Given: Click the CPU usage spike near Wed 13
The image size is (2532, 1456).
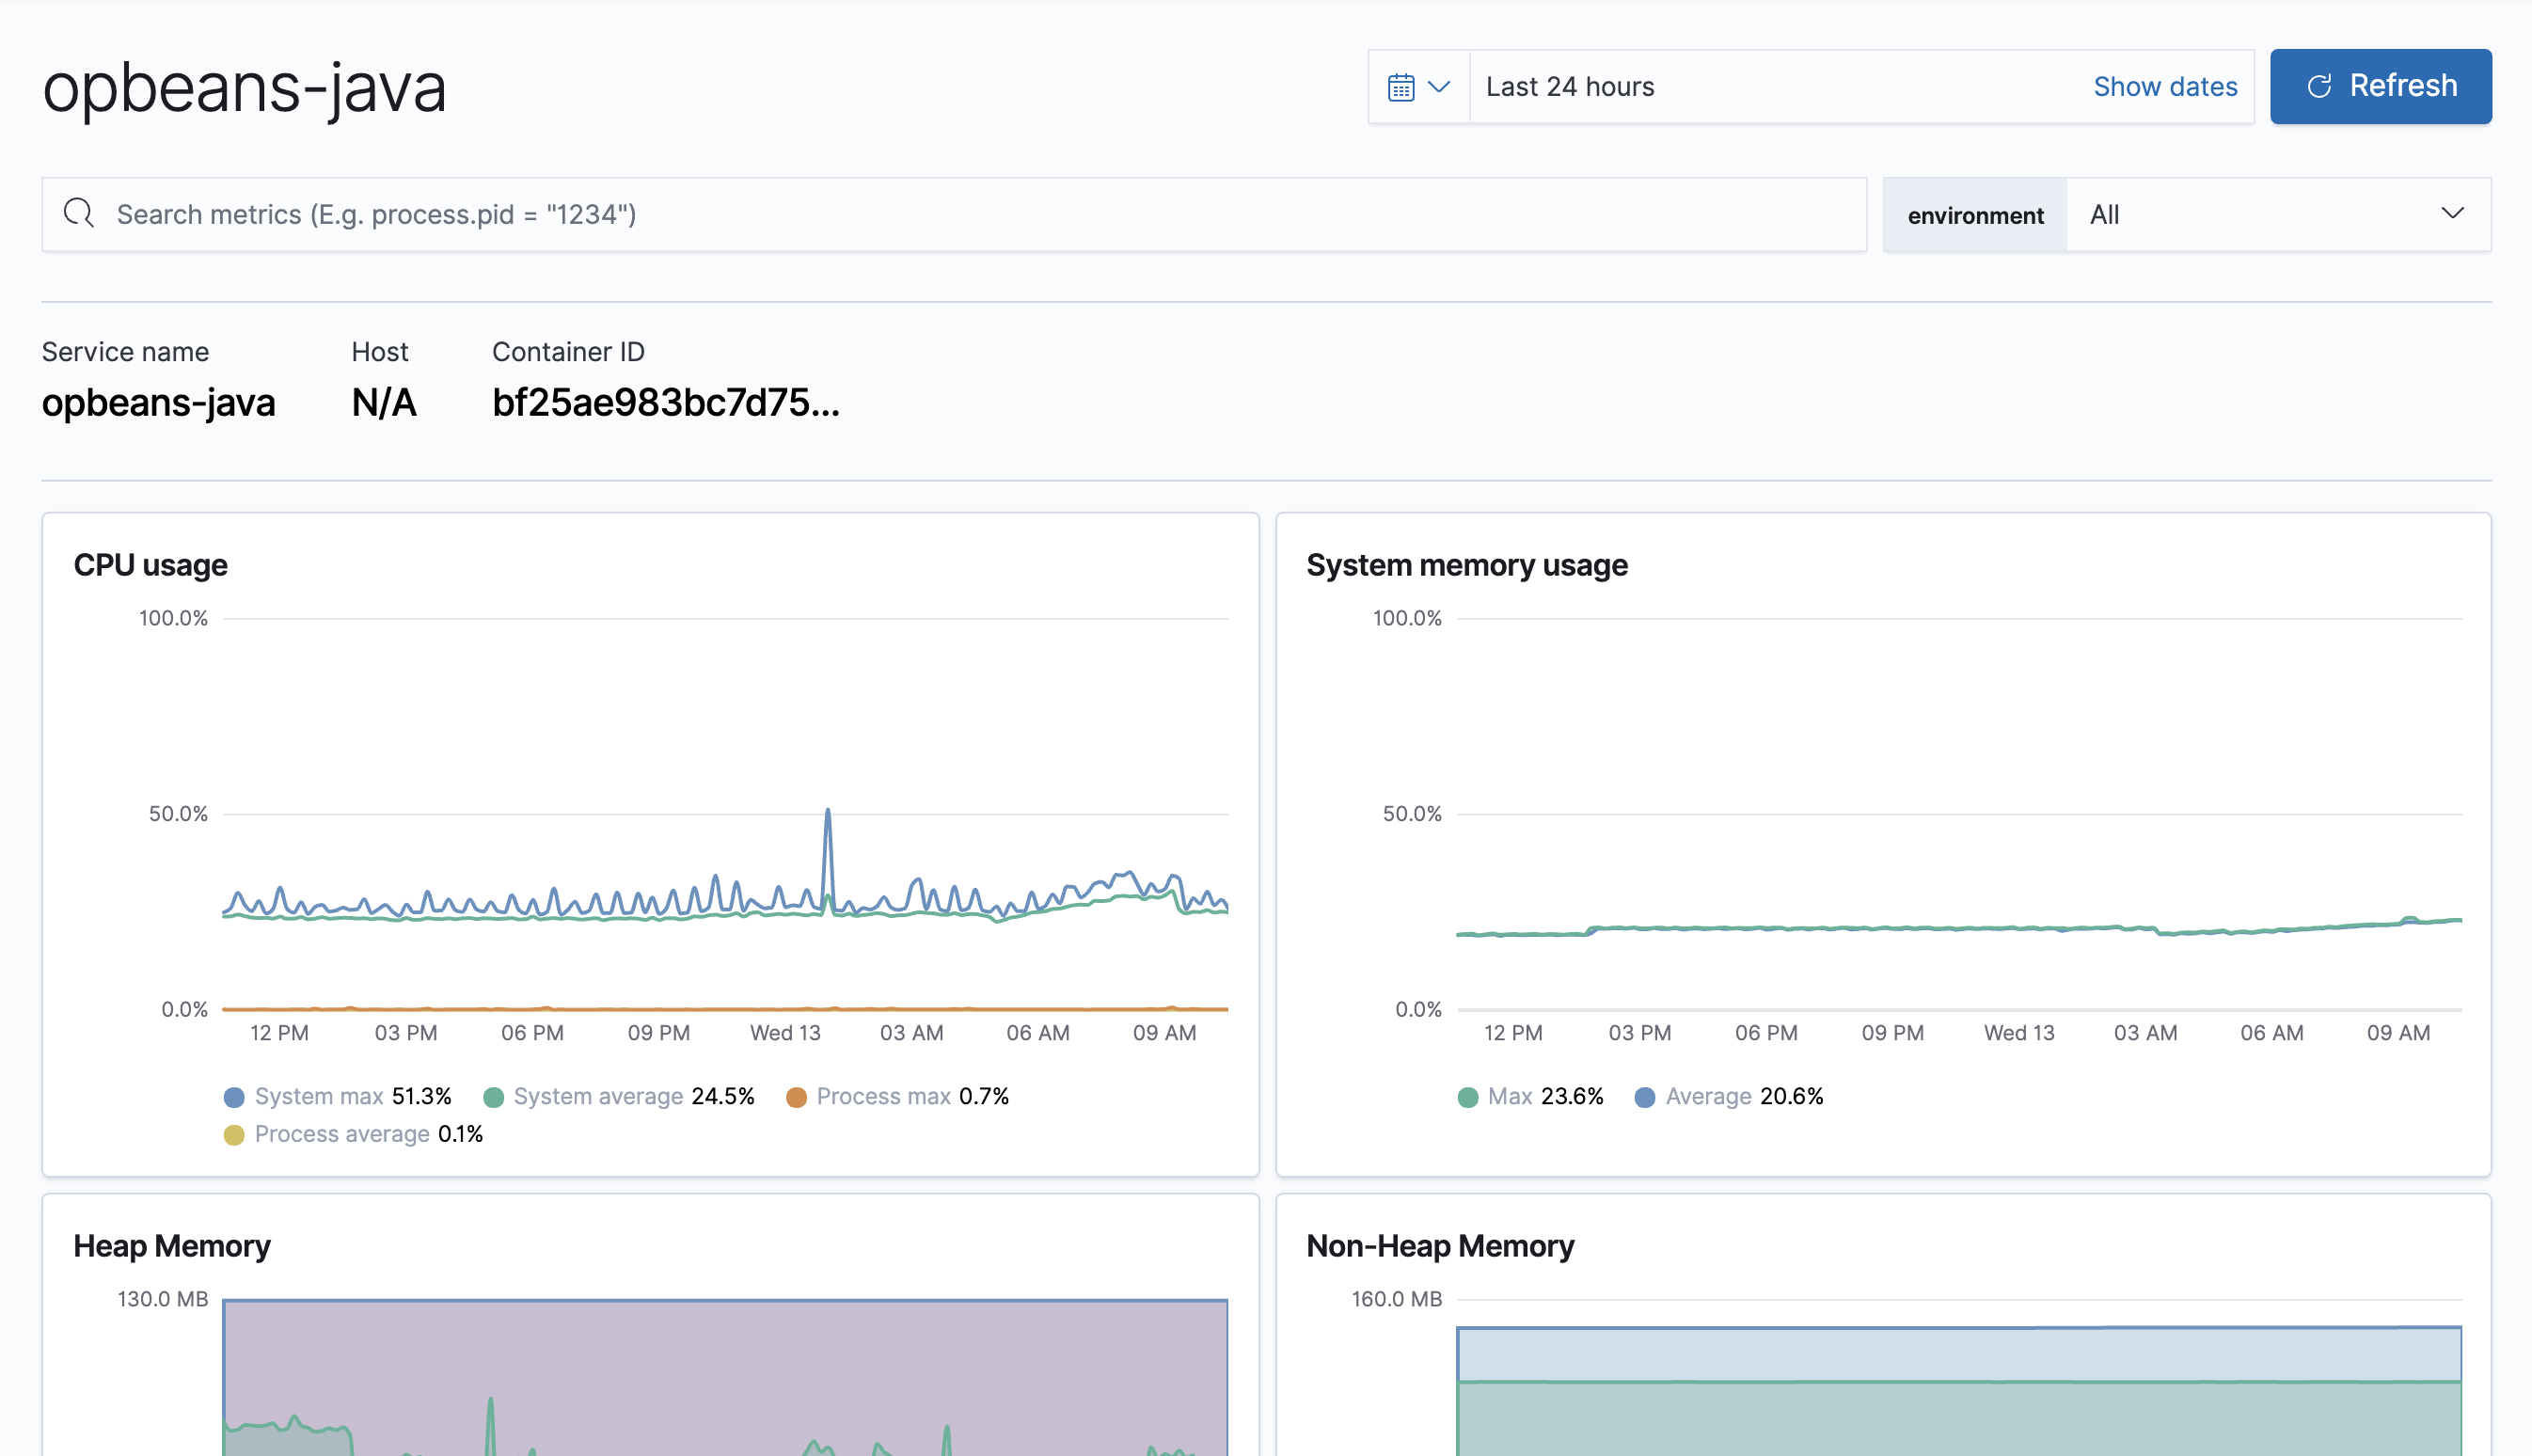Looking at the screenshot, I should (828, 812).
